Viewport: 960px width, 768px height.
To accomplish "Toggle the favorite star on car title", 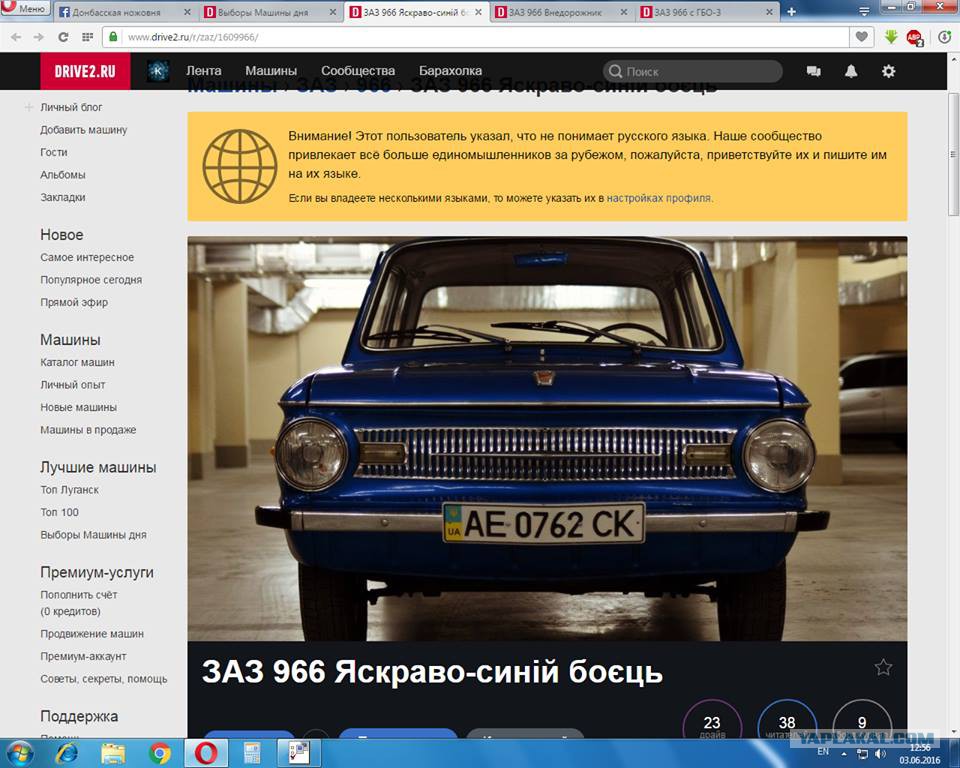I will click(x=883, y=667).
